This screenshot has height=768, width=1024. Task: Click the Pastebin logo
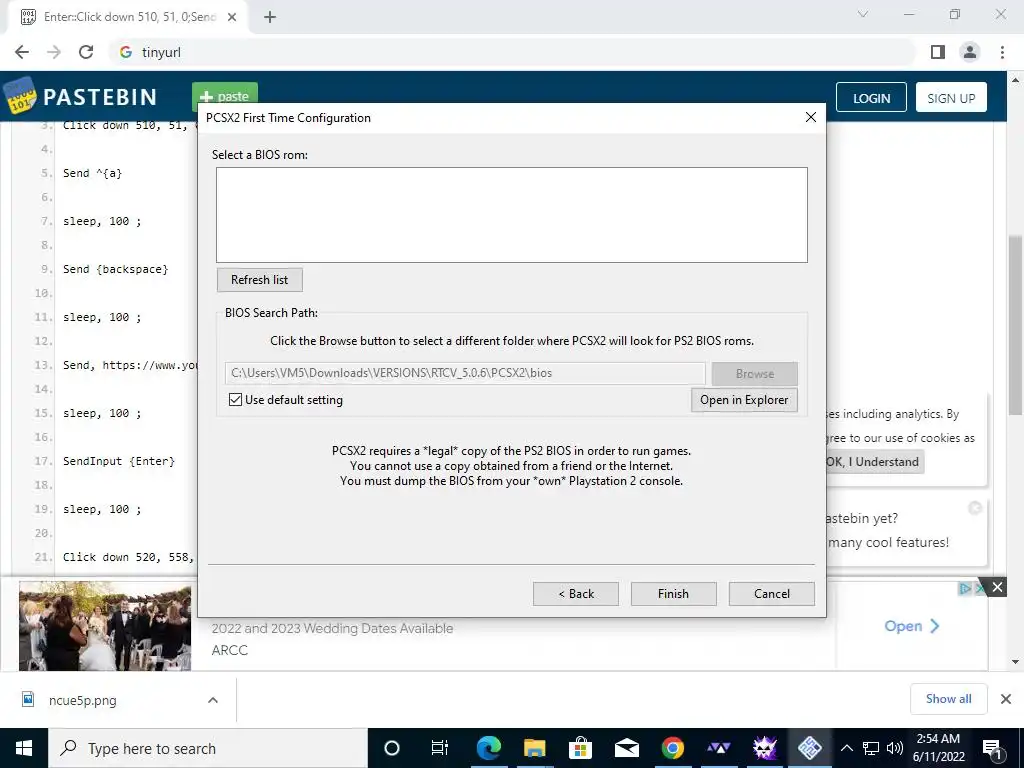tap(81, 97)
